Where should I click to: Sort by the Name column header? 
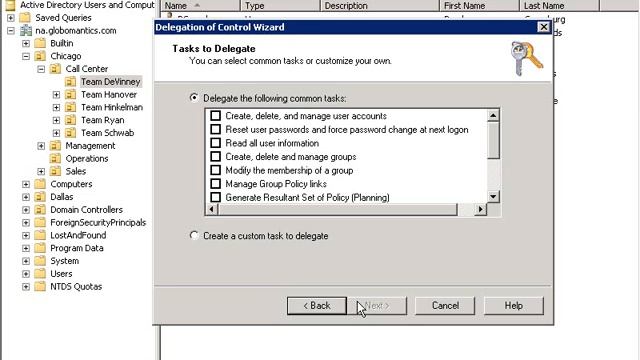(x=200, y=5)
